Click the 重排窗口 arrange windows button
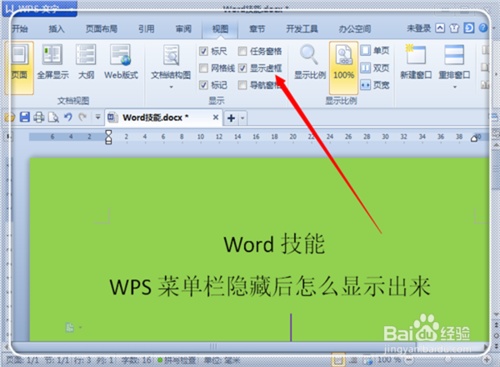The image size is (500, 367). [x=454, y=62]
